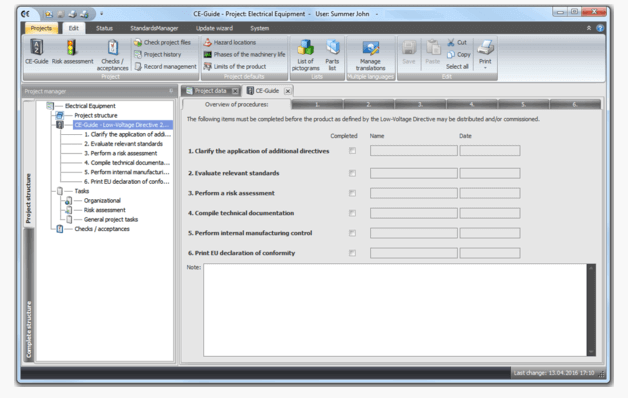This screenshot has width=628, height=398.
Task: Open Limits of the product
Action: coord(235,66)
